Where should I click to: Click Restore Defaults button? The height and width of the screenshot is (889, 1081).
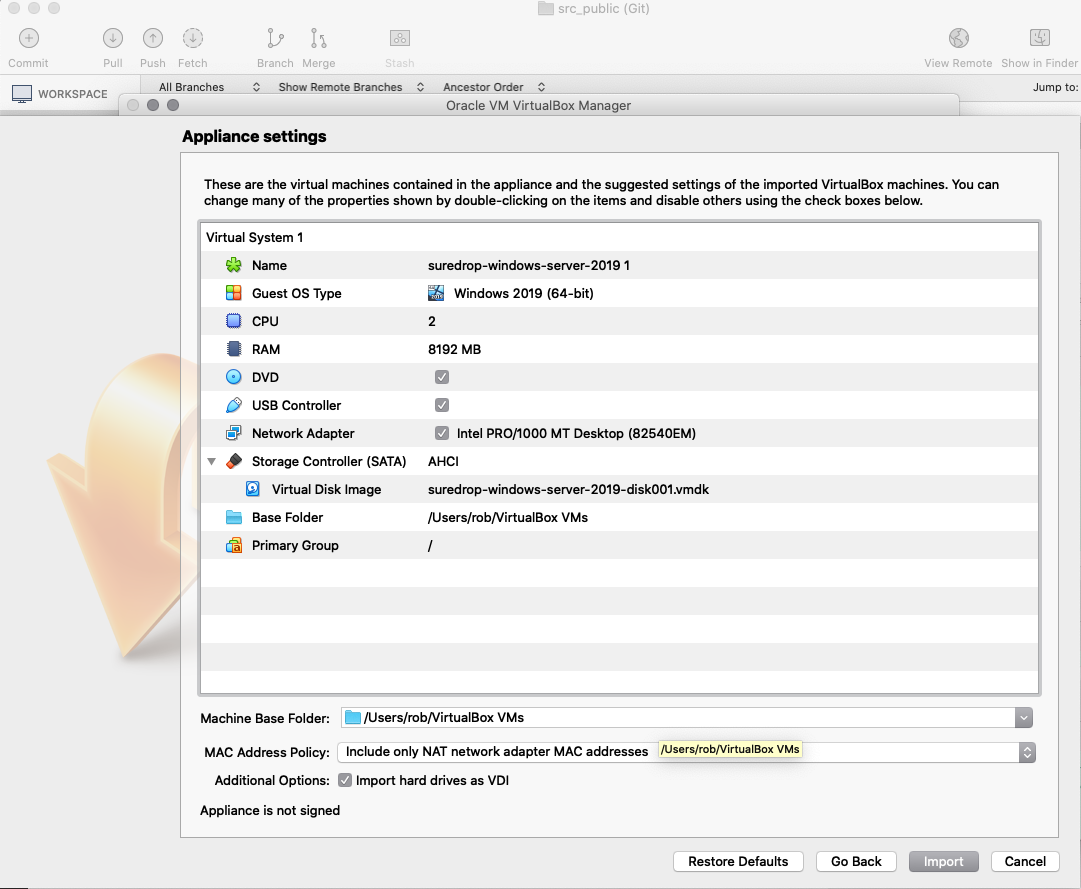pyautogui.click(x=738, y=861)
